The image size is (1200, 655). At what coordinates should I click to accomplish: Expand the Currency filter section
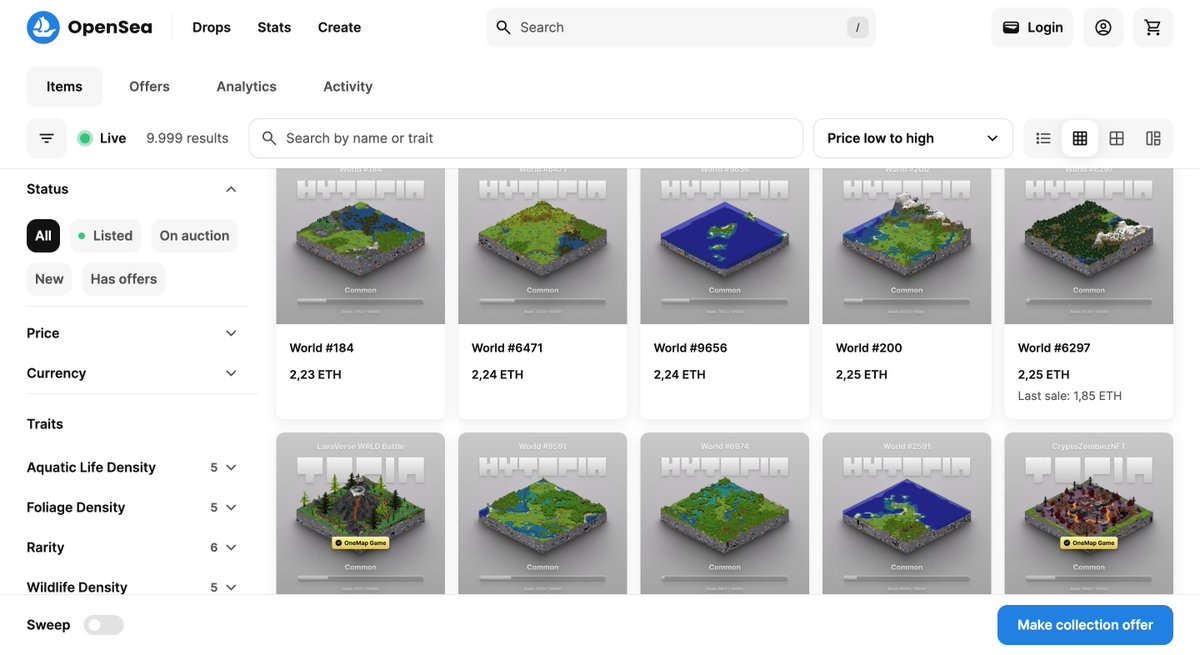(x=133, y=373)
